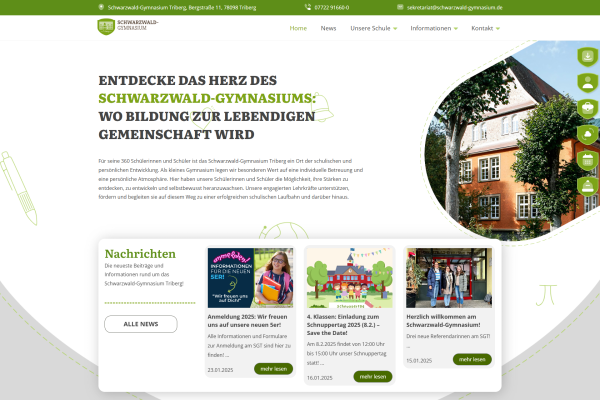Expand the Unsere Schule dropdown menu
Viewport: 600px width, 400px height.
pos(373,28)
